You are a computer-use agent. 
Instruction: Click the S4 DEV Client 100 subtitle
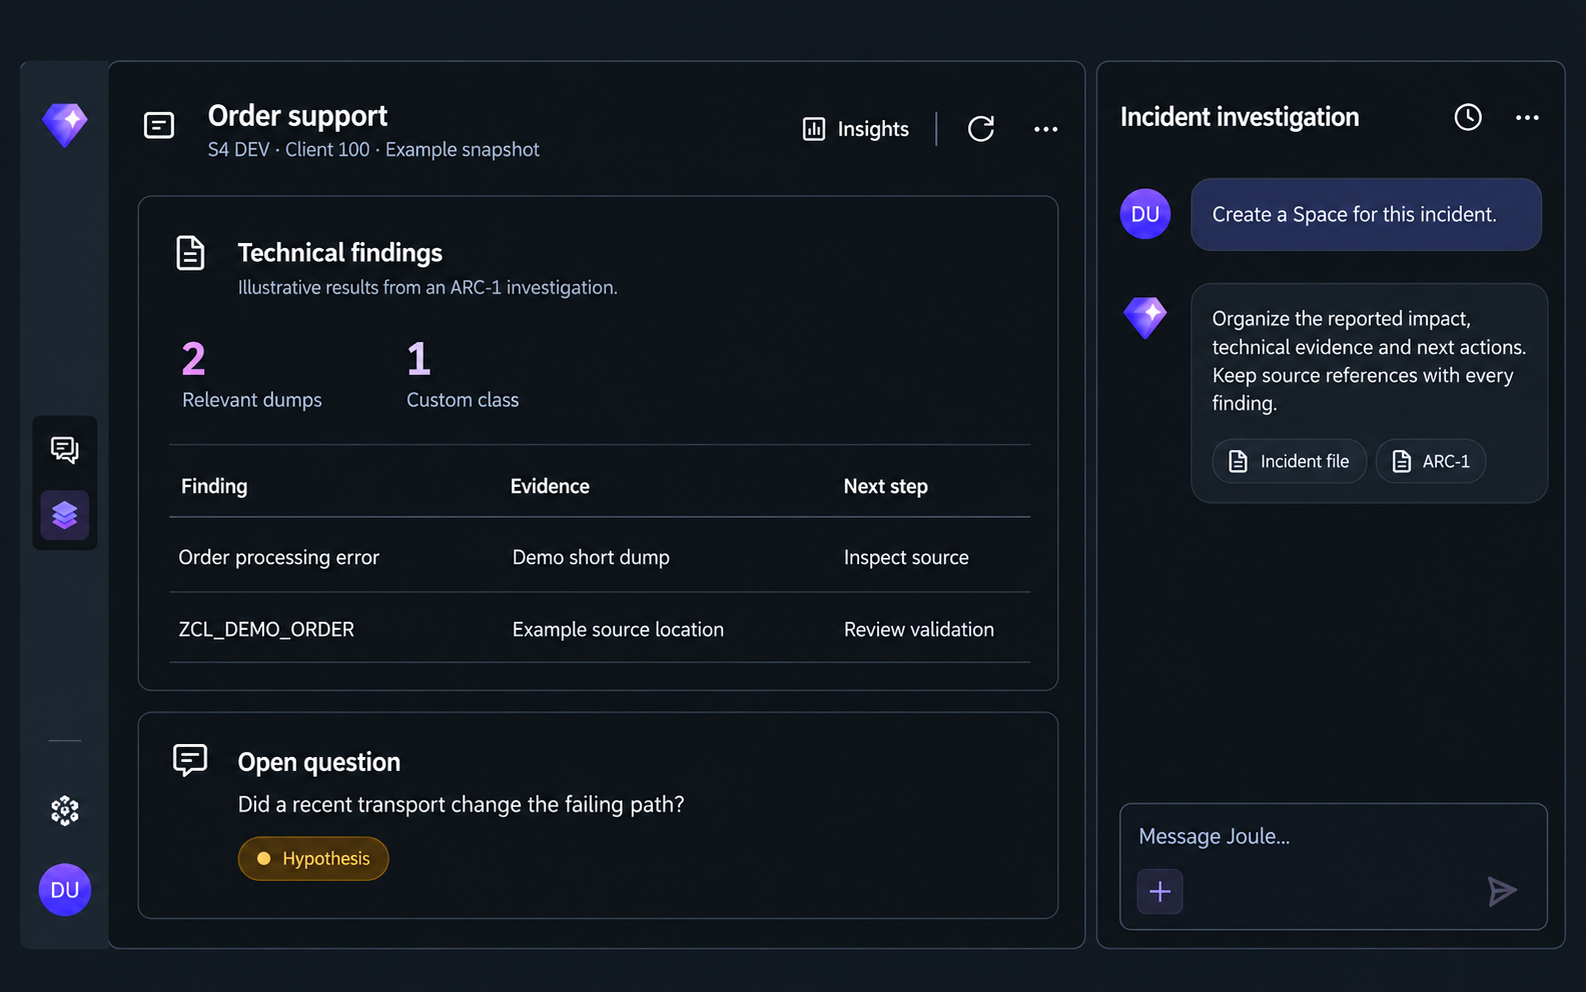[373, 149]
